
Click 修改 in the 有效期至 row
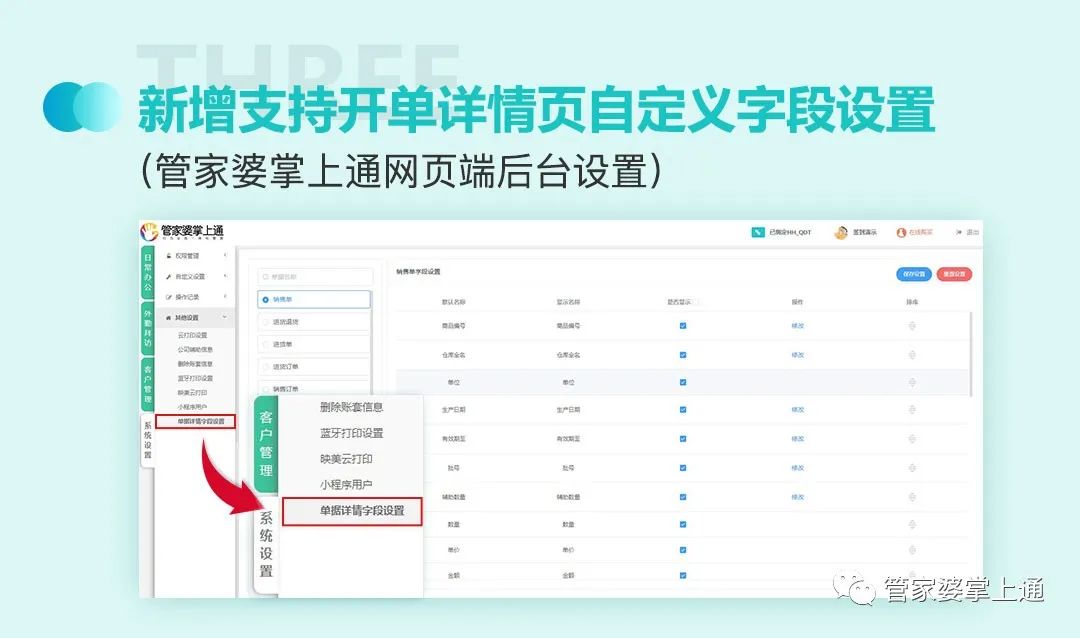[x=798, y=439]
